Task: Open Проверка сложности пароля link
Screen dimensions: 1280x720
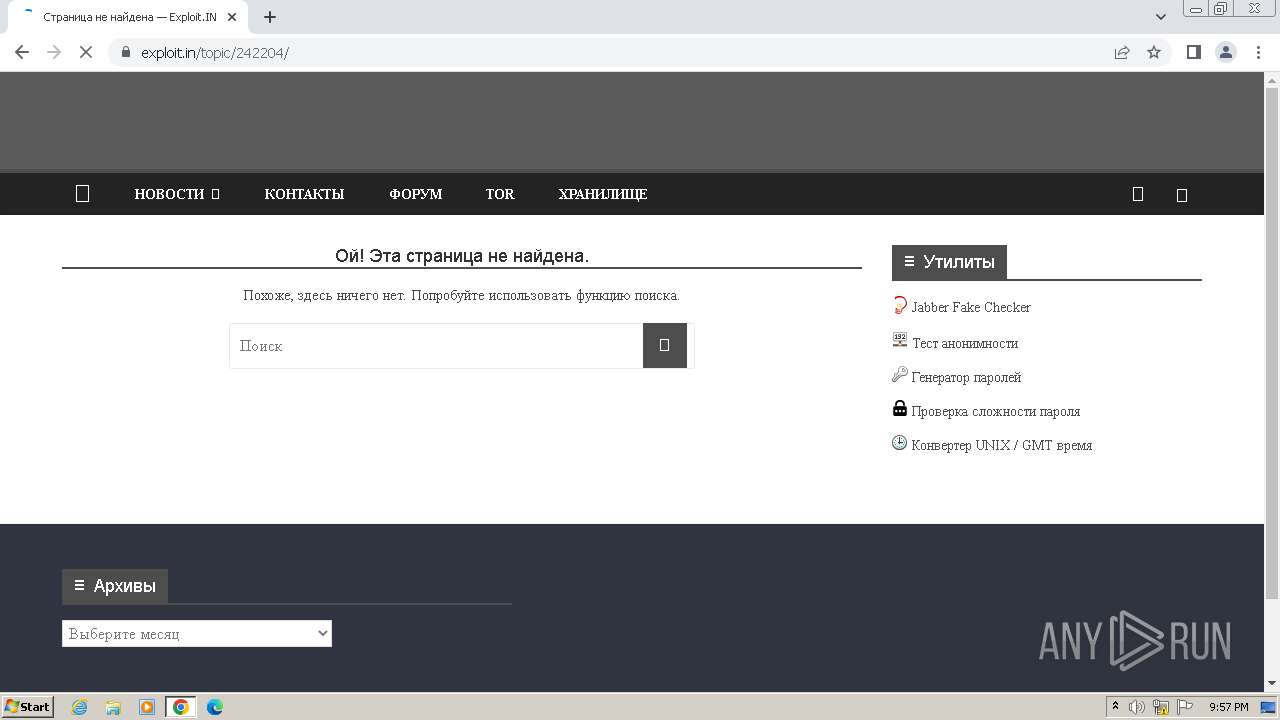Action: pos(996,412)
